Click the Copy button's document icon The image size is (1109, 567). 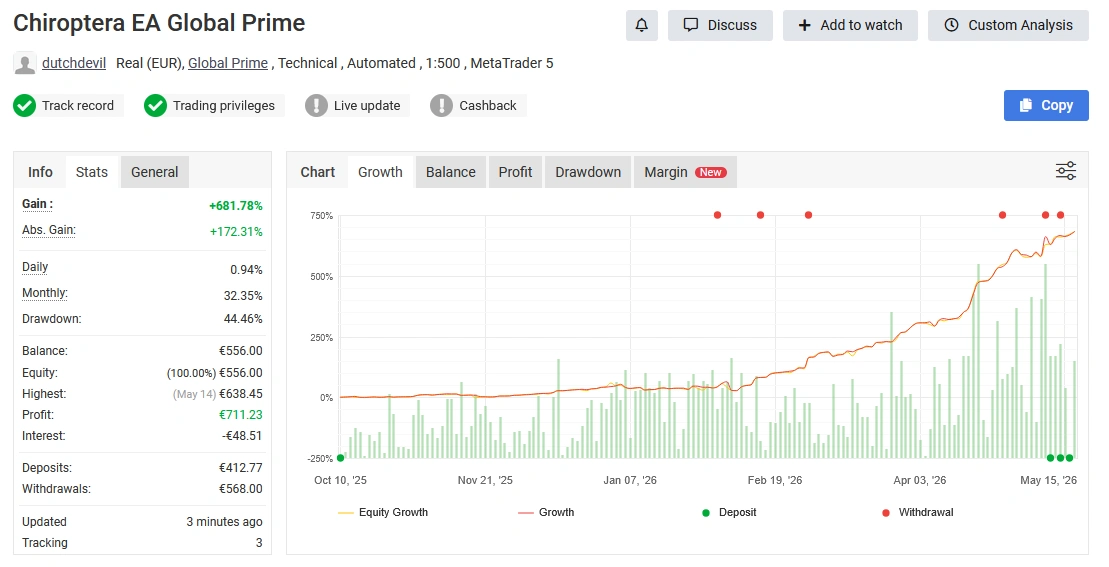(1026, 105)
